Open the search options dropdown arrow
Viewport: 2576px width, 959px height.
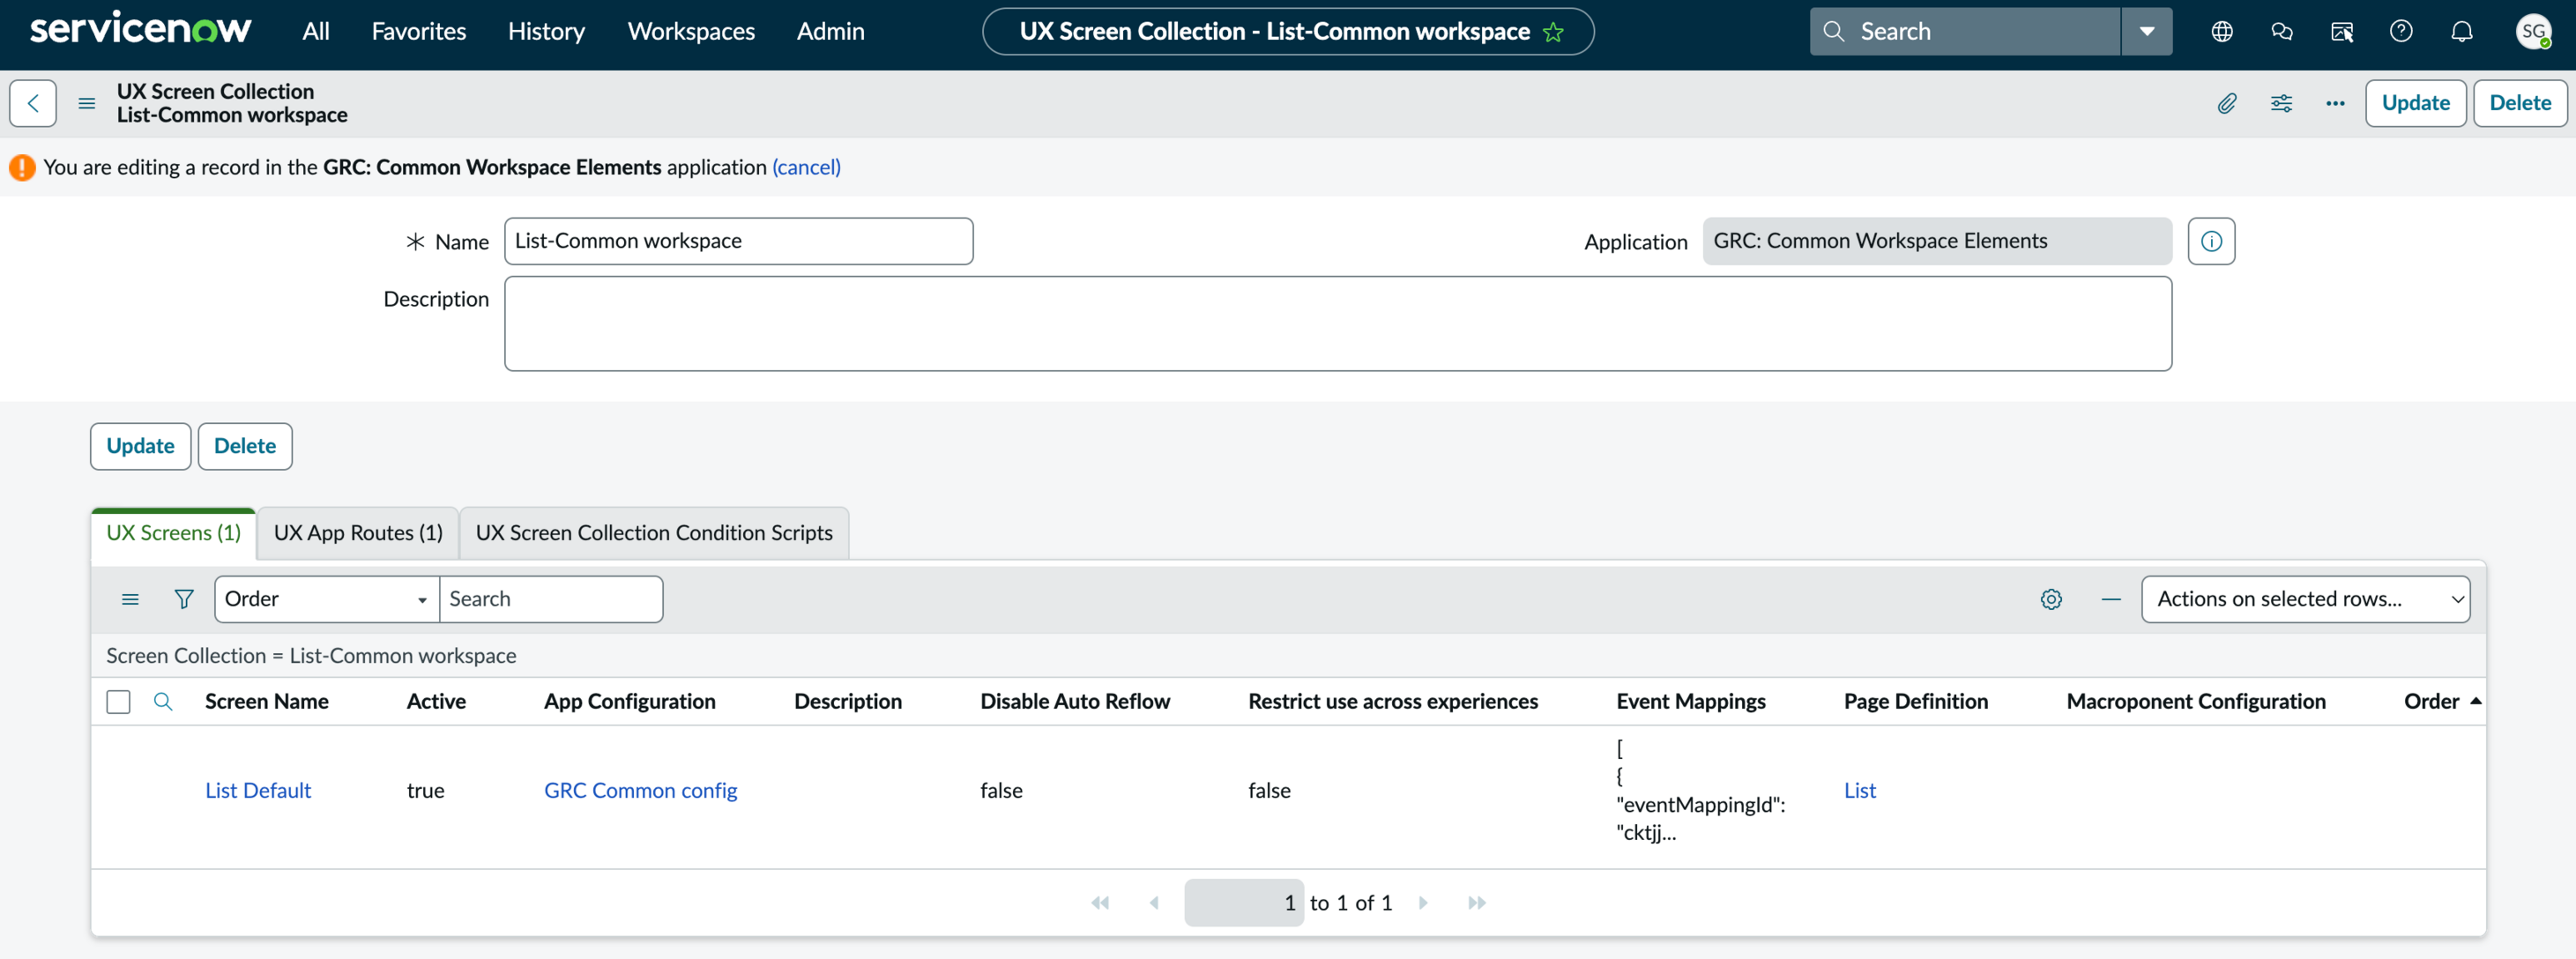pyautogui.click(x=2147, y=31)
